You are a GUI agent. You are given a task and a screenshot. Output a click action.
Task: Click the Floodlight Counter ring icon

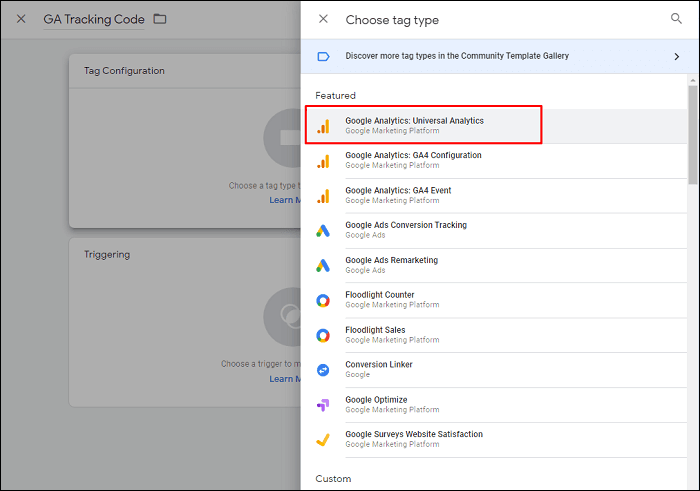click(323, 300)
